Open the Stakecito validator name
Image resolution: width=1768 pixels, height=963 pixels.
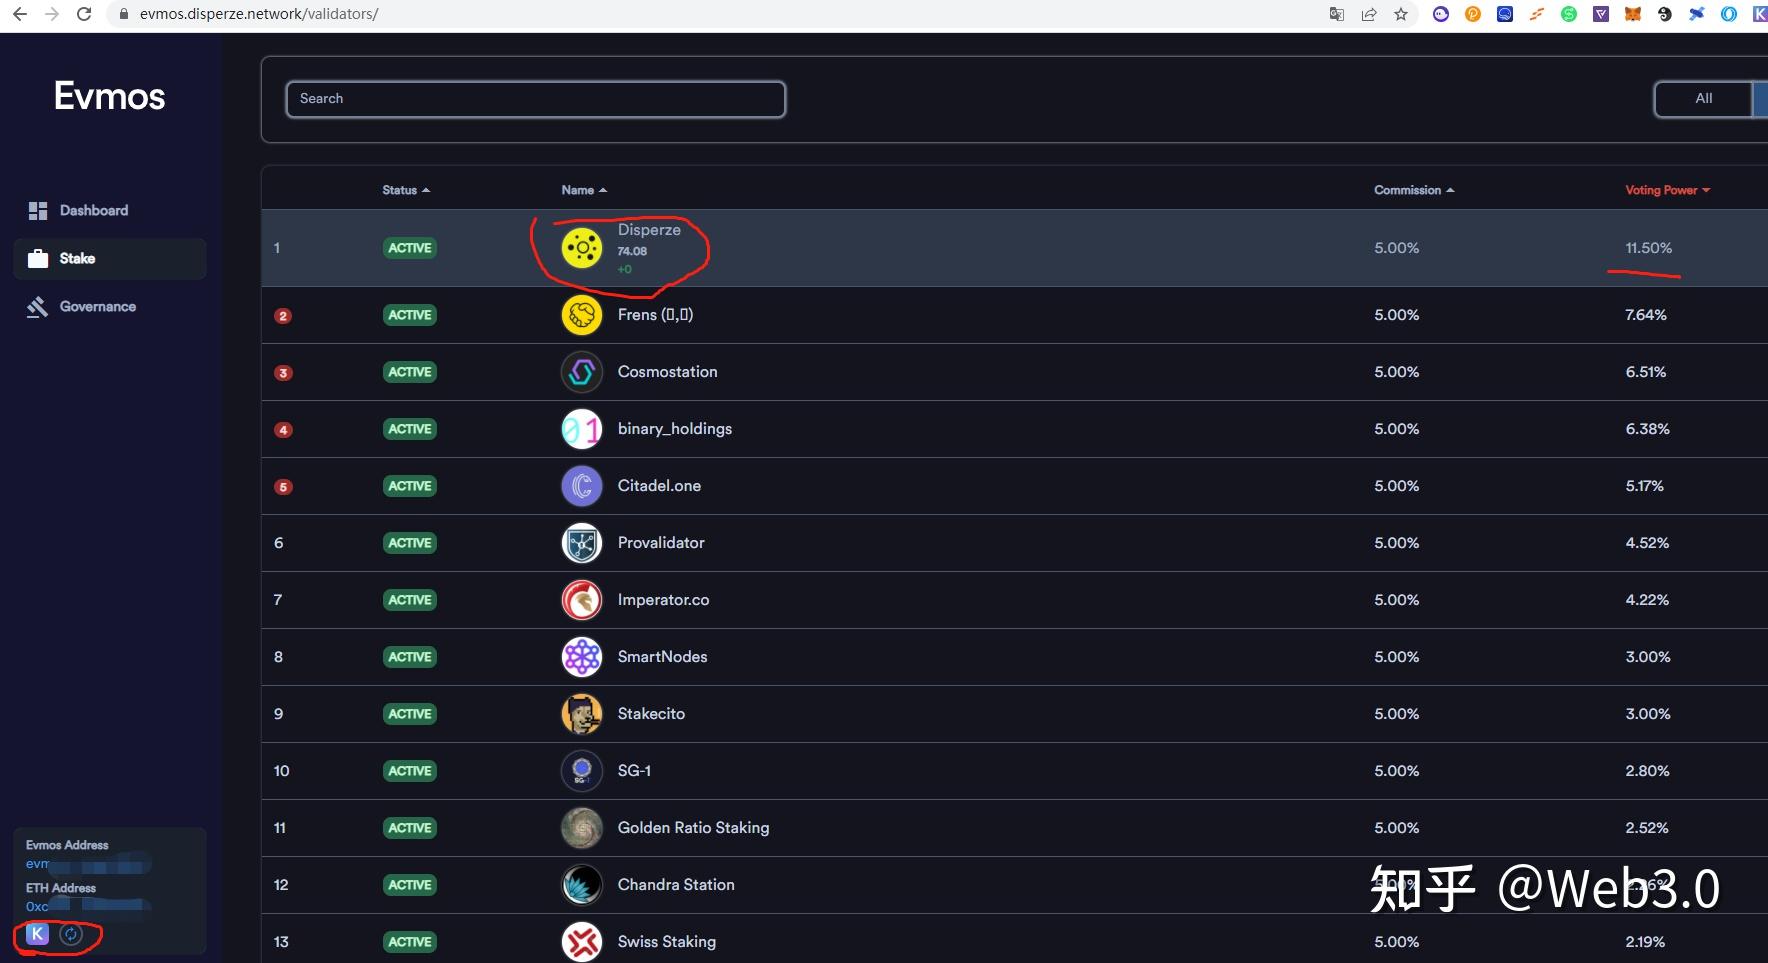(651, 714)
